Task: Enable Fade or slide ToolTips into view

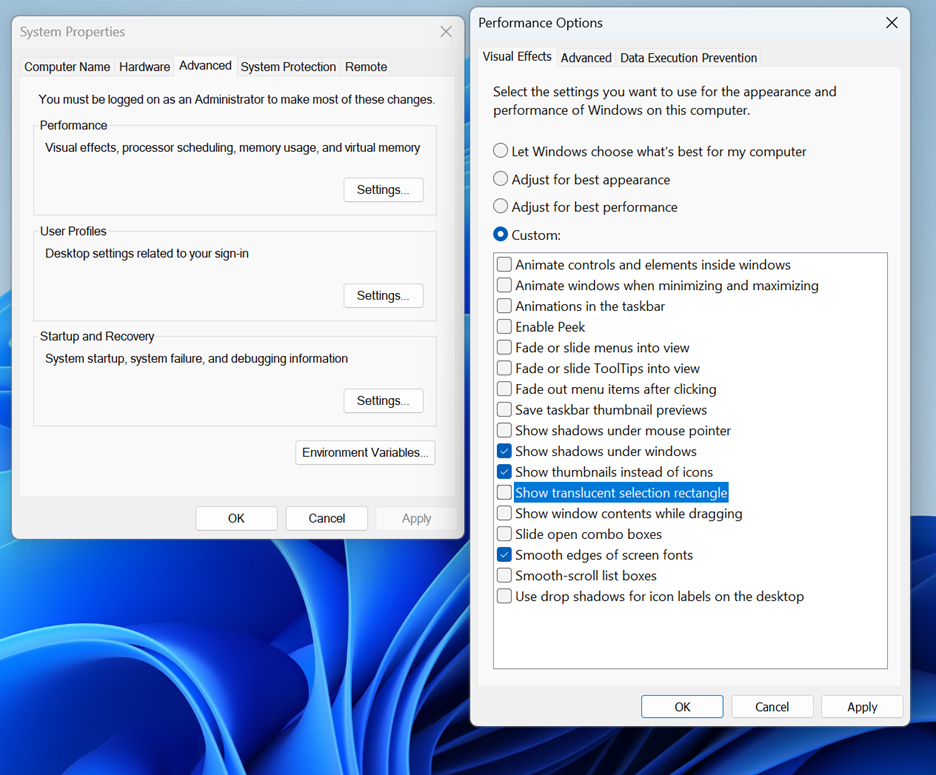Action: [504, 368]
